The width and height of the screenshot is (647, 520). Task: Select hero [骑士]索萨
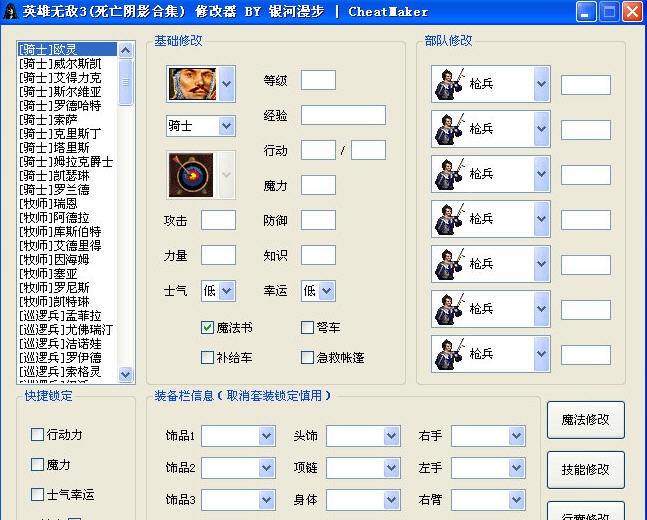coord(67,120)
